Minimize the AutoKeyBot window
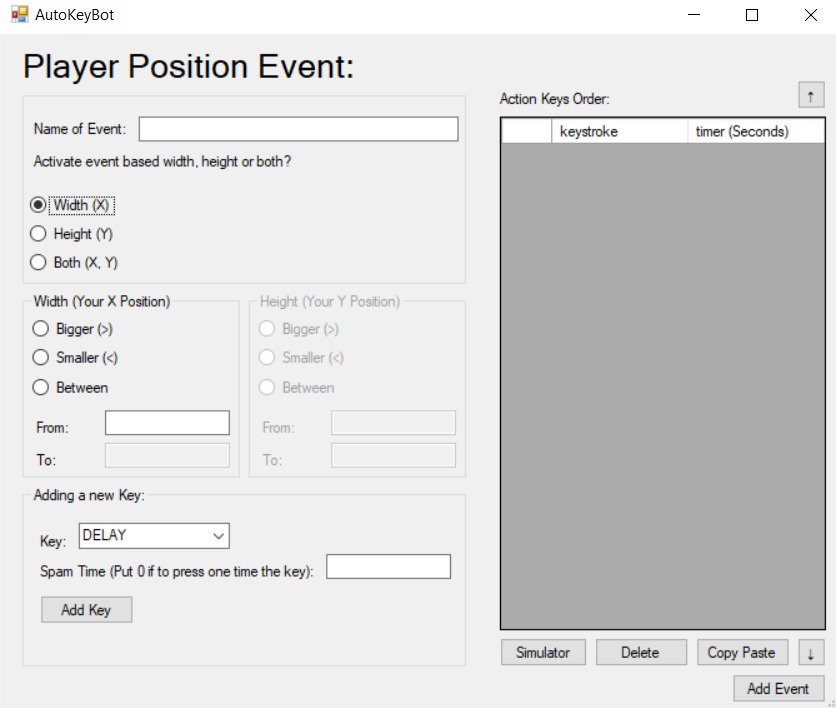The width and height of the screenshot is (836, 708). (x=694, y=15)
